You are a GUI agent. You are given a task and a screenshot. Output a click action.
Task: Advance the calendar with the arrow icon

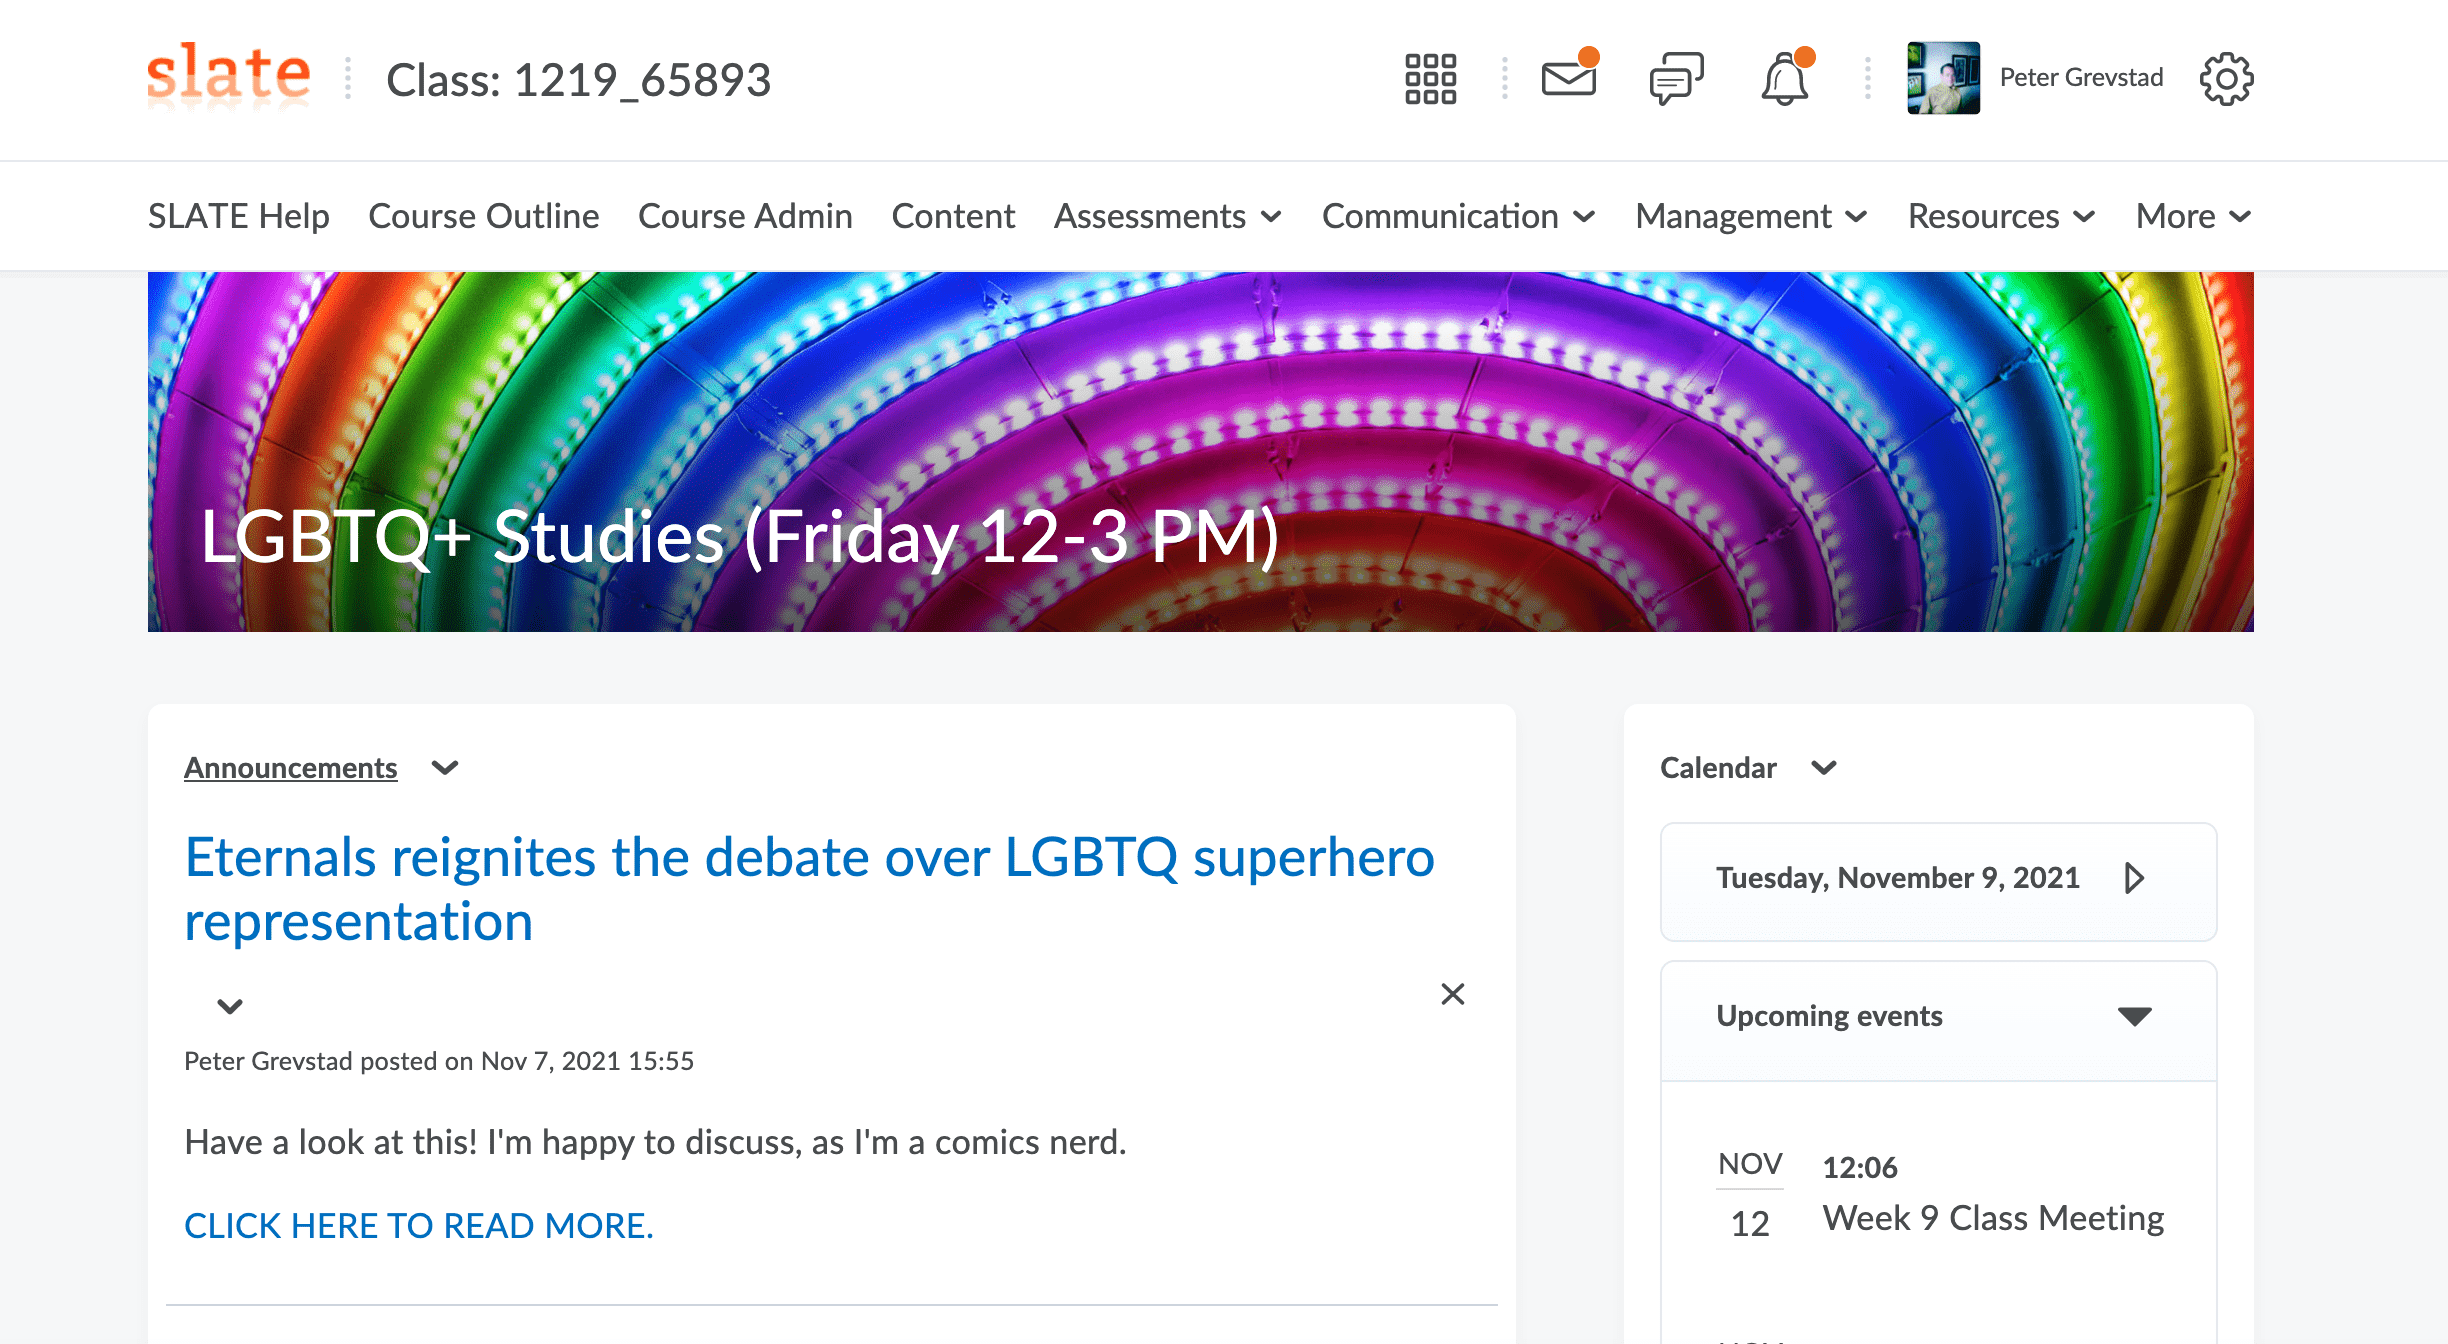pos(2137,878)
